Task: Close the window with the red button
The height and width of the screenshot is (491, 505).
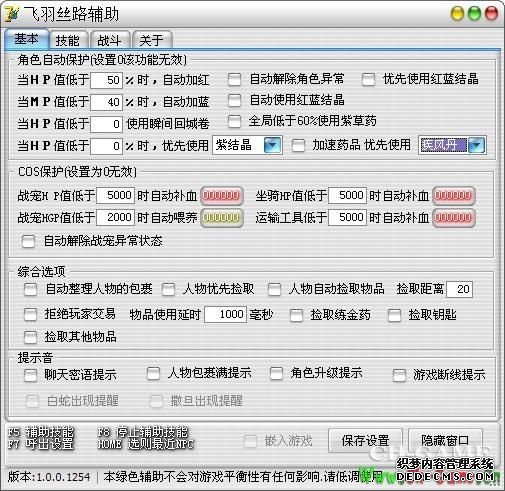Action: coord(491,14)
